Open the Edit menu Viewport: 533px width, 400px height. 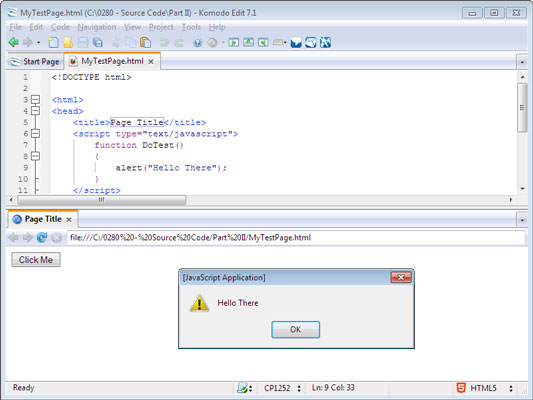click(x=36, y=27)
